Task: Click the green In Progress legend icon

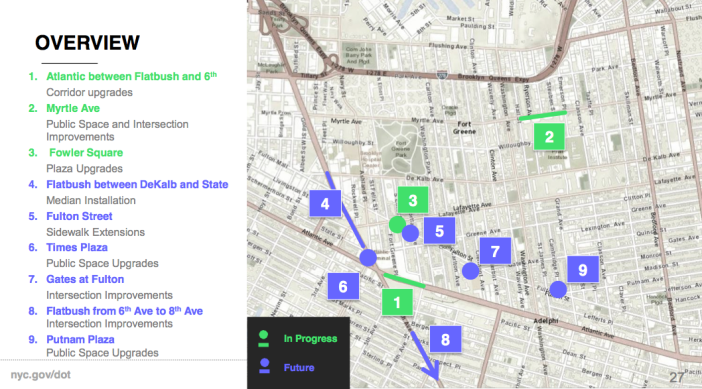Action: pos(264,338)
